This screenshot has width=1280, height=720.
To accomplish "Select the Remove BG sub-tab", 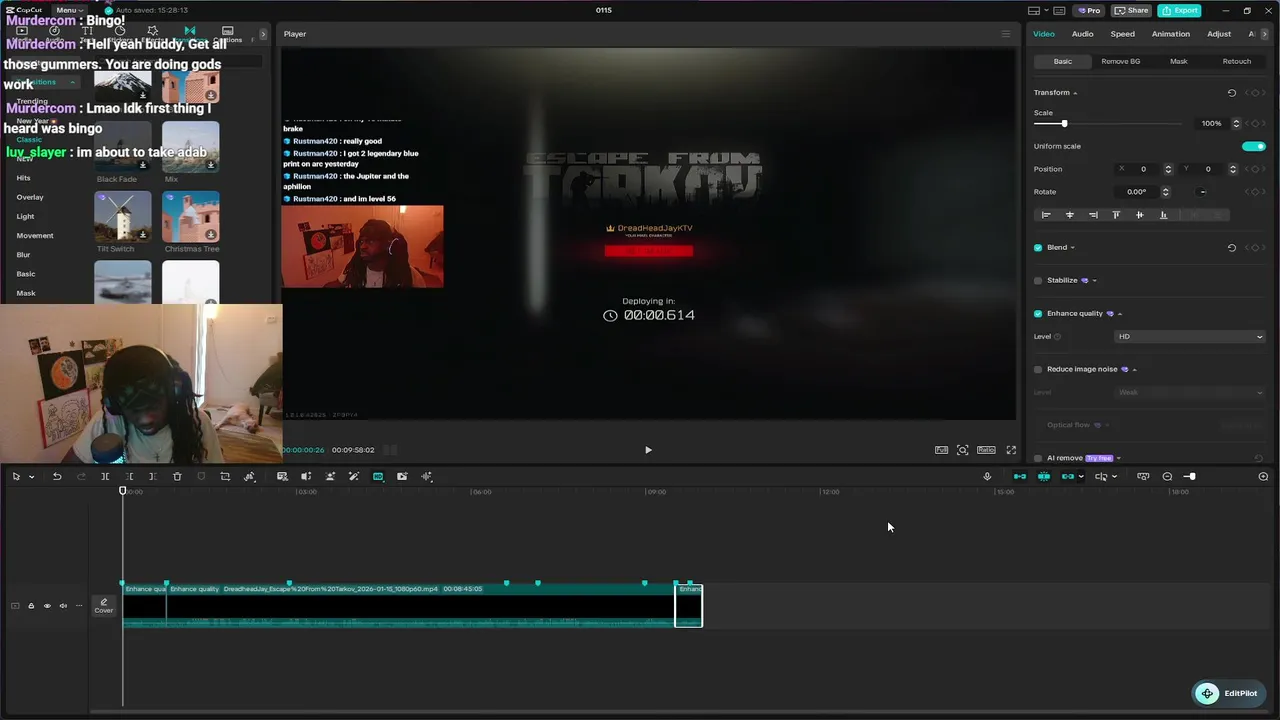I will click(x=1120, y=62).
